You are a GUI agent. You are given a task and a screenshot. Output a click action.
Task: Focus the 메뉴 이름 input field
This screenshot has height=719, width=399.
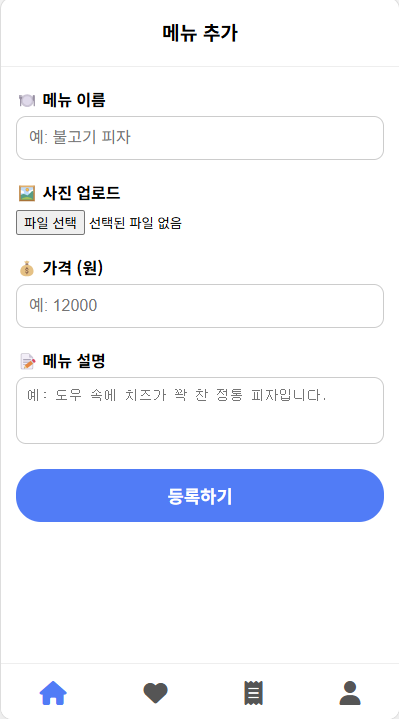coord(200,138)
